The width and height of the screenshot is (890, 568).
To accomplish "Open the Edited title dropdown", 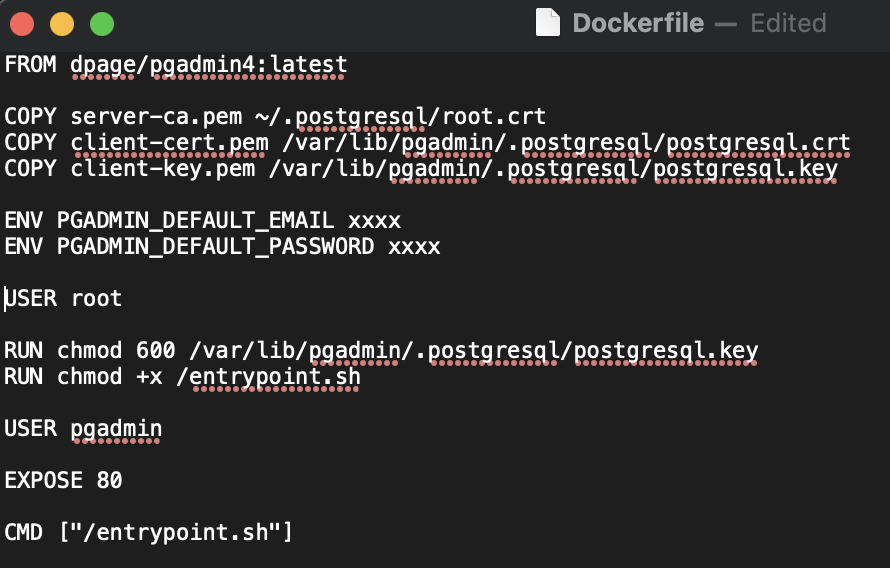I will (x=788, y=23).
